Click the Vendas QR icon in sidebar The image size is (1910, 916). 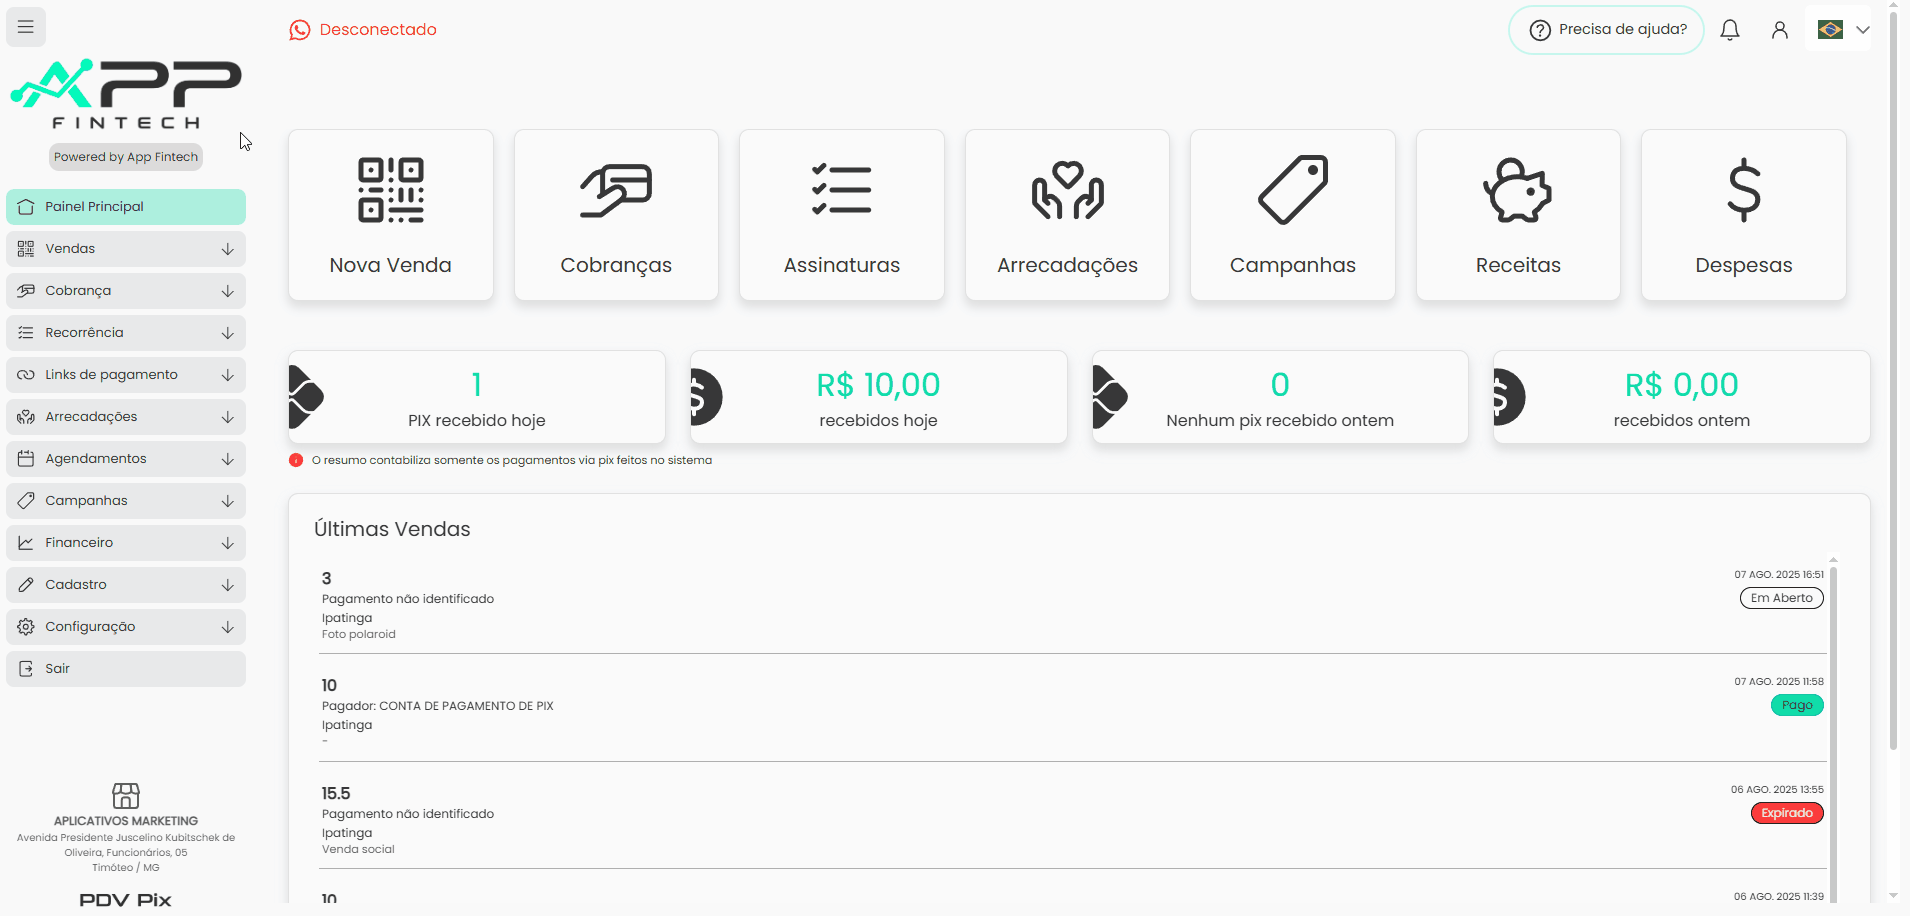pos(26,249)
